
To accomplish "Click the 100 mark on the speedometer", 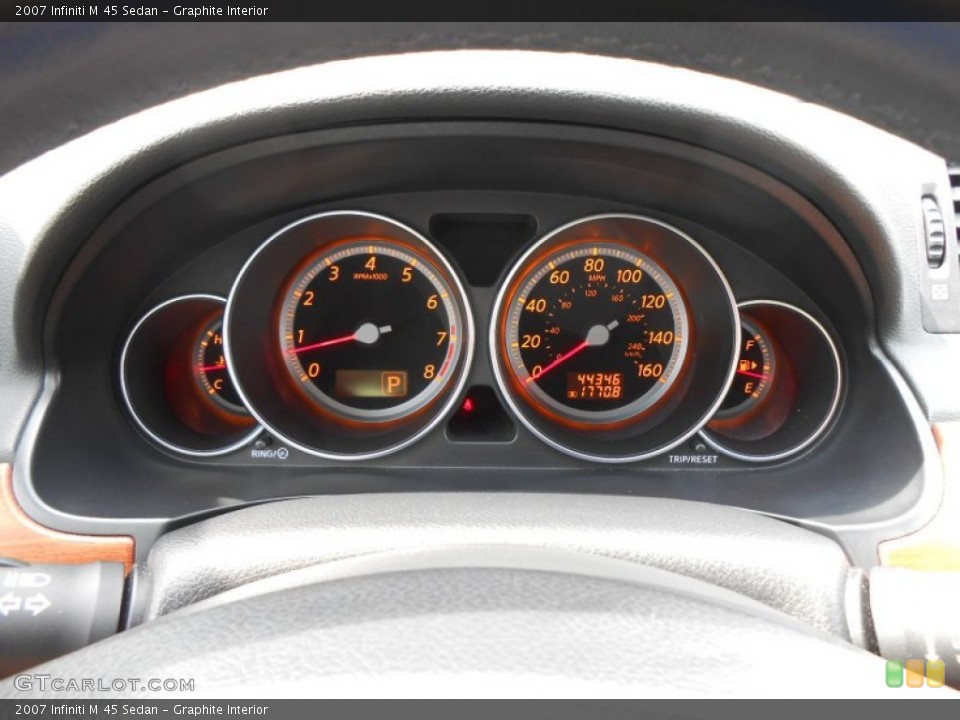I will pos(629,276).
